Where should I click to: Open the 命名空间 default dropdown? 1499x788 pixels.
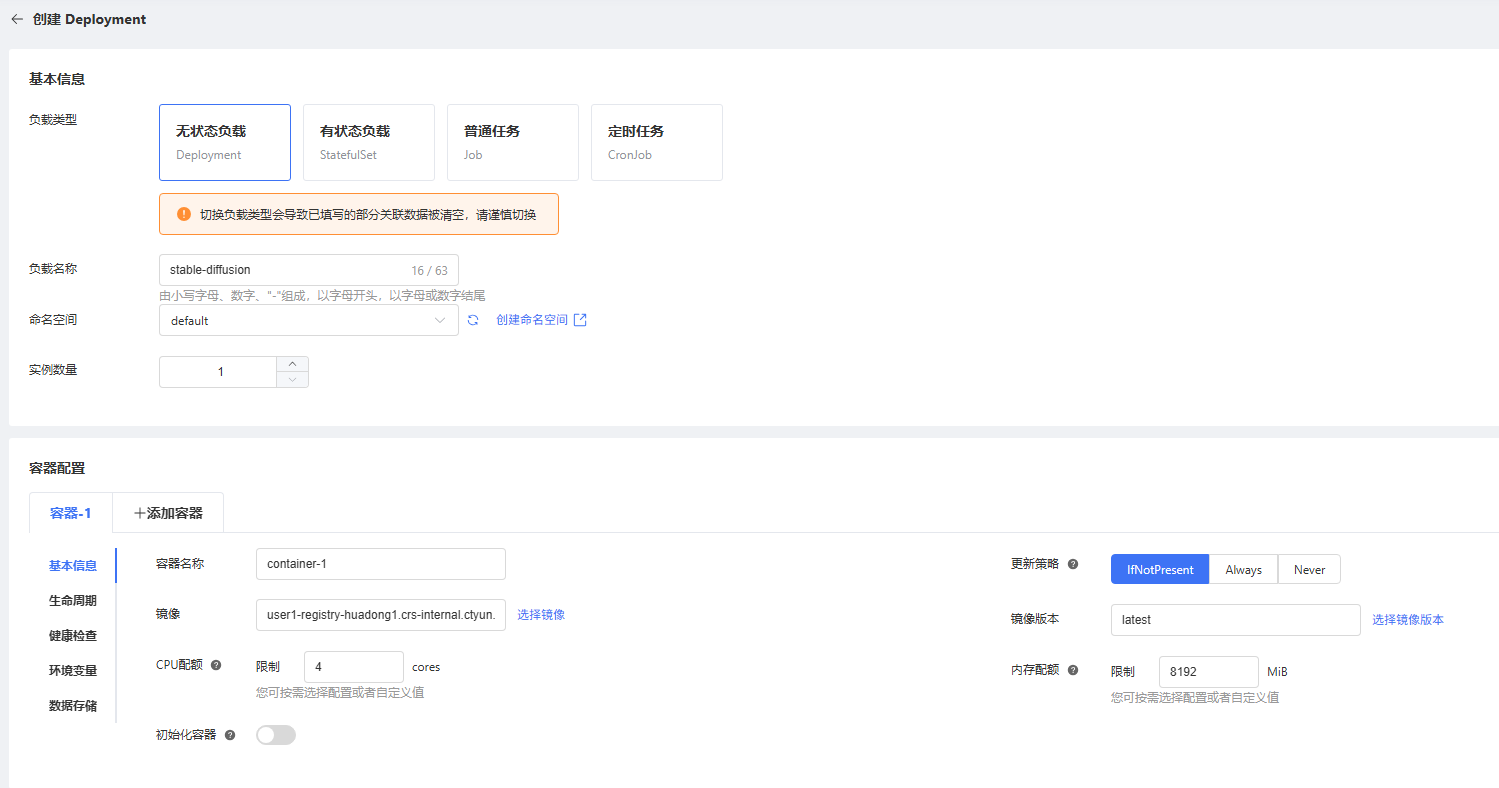pos(308,321)
